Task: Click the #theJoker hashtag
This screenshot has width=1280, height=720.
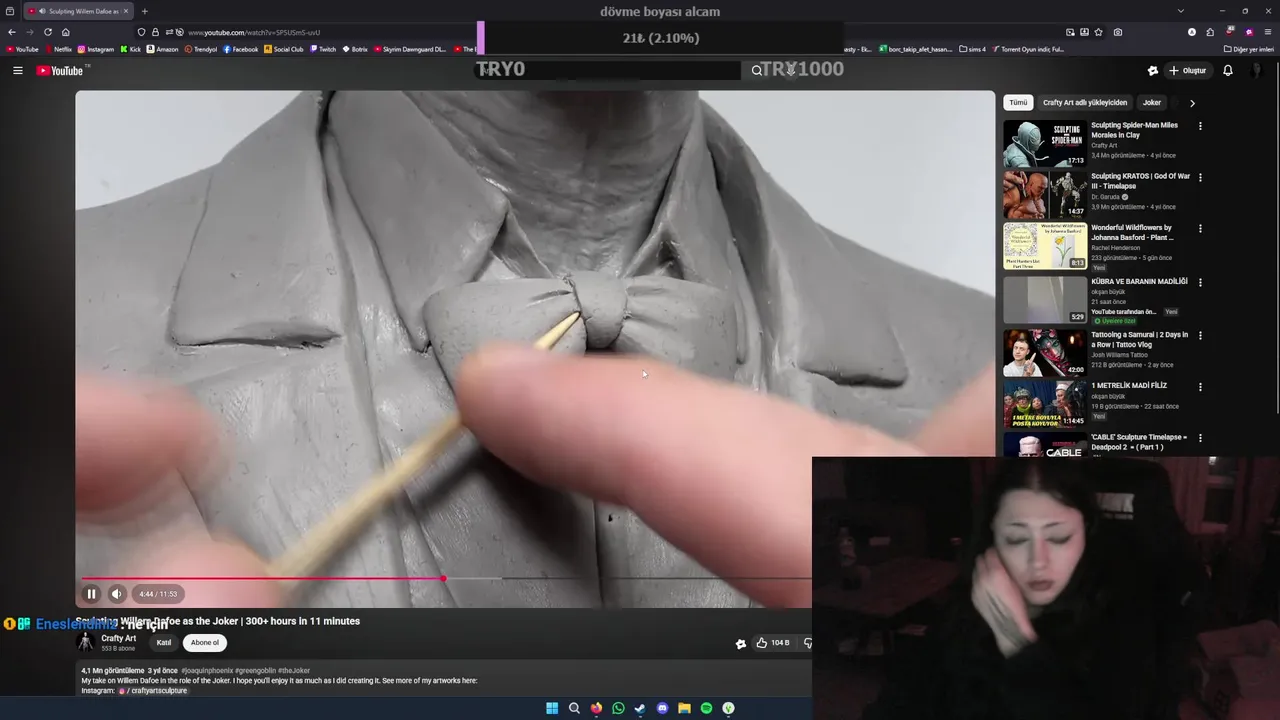Action: click(x=294, y=671)
